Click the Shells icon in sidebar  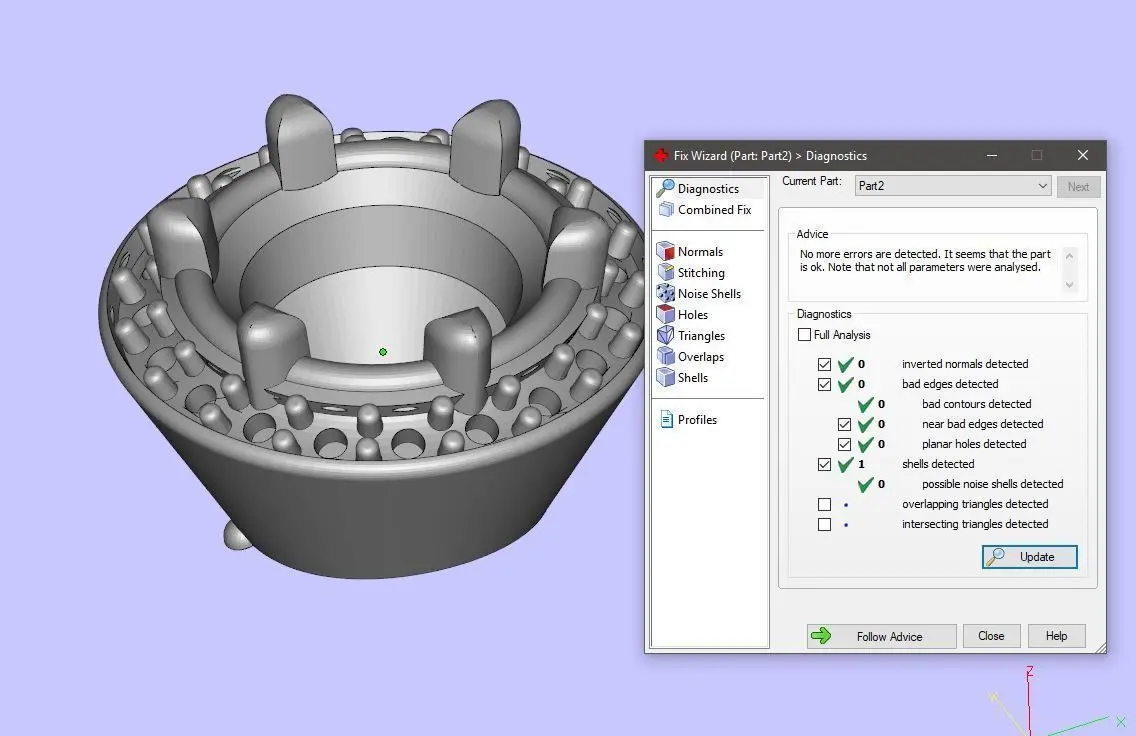click(x=665, y=377)
